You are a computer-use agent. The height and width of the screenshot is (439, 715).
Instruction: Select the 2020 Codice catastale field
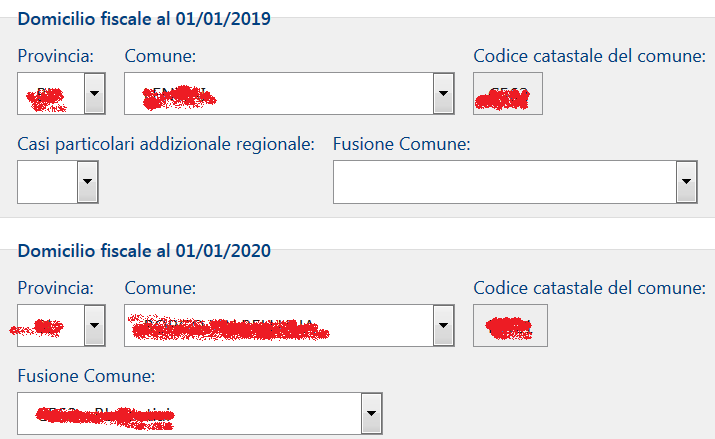(508, 326)
